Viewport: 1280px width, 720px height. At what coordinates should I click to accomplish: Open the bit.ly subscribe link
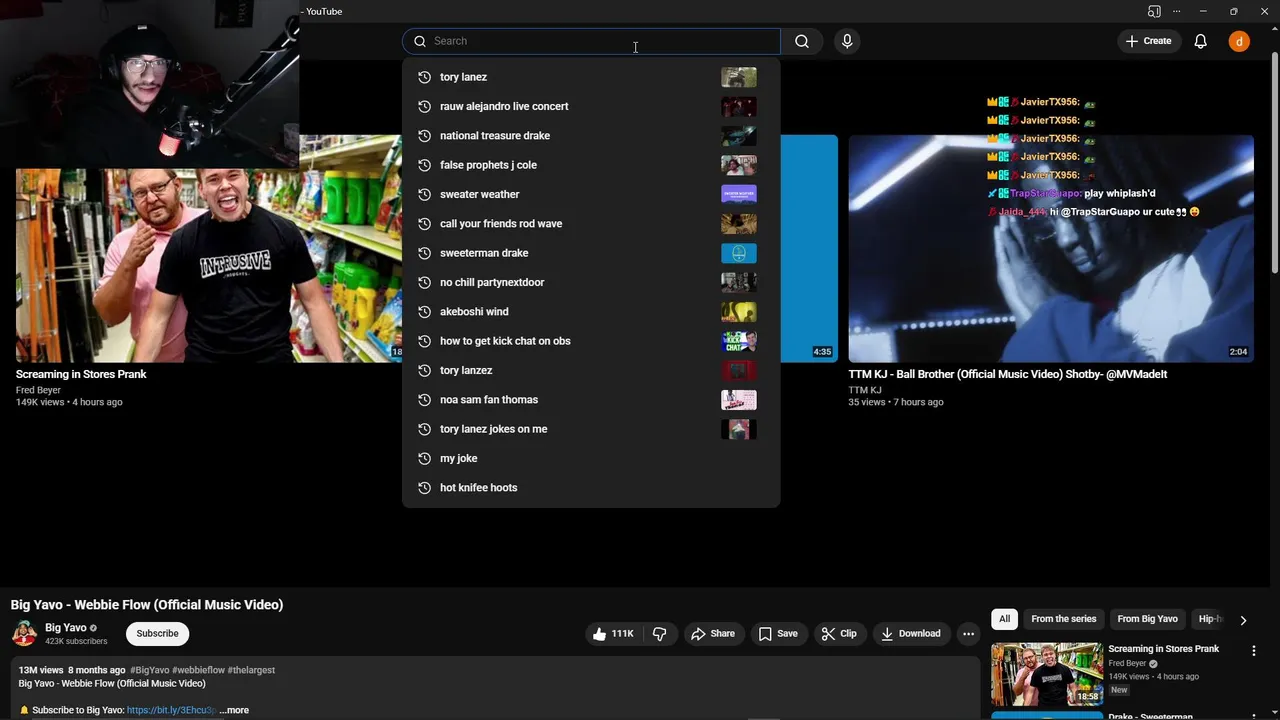[x=171, y=710]
